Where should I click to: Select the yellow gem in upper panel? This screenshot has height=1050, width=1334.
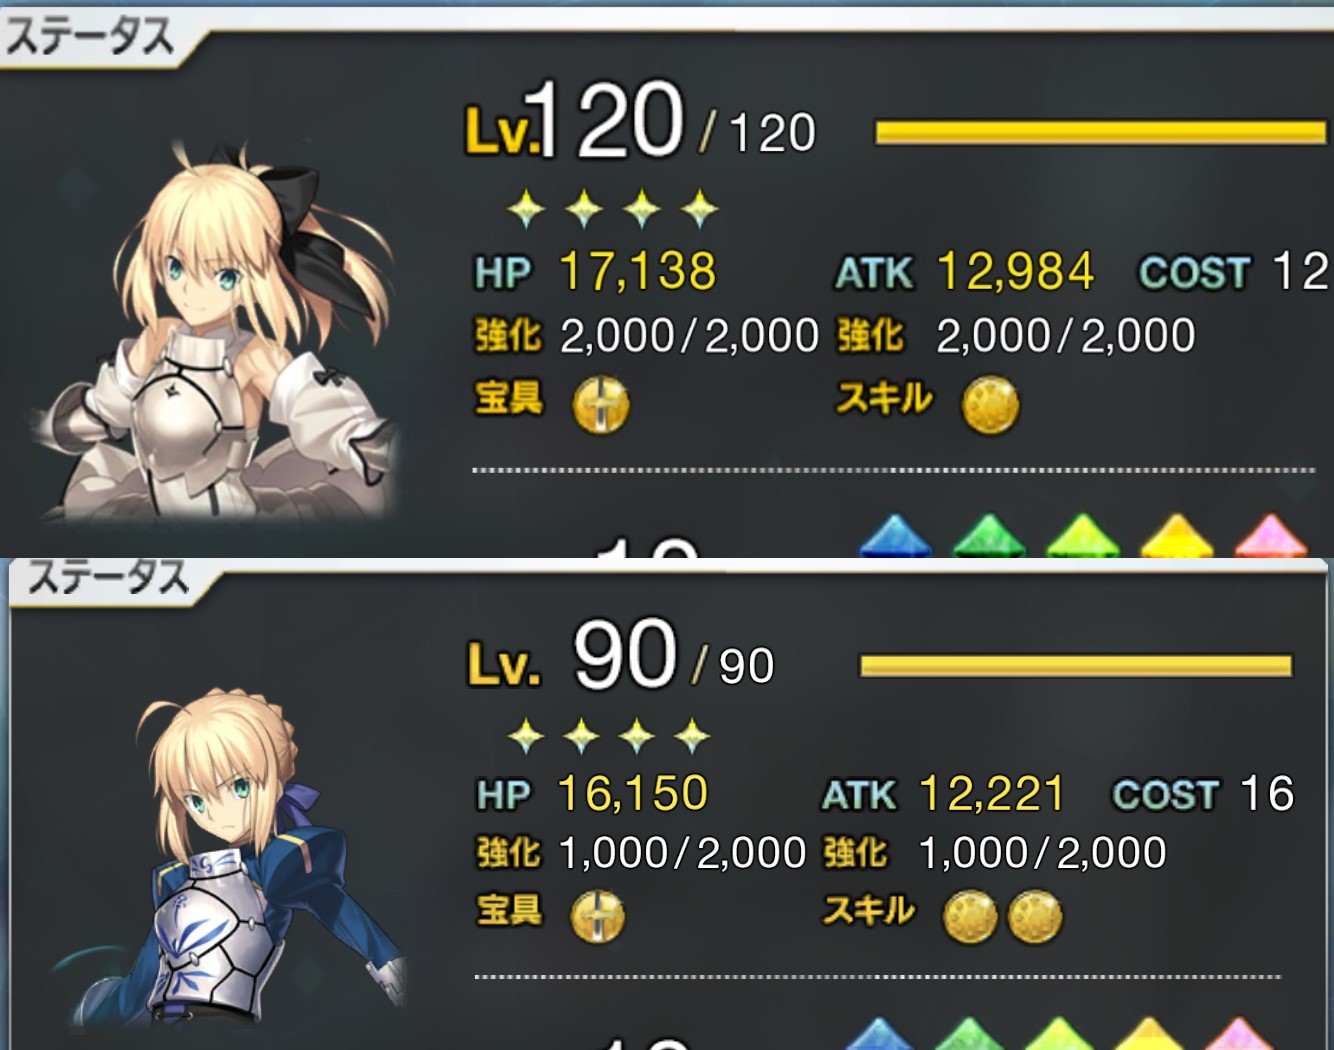pos(1176,536)
